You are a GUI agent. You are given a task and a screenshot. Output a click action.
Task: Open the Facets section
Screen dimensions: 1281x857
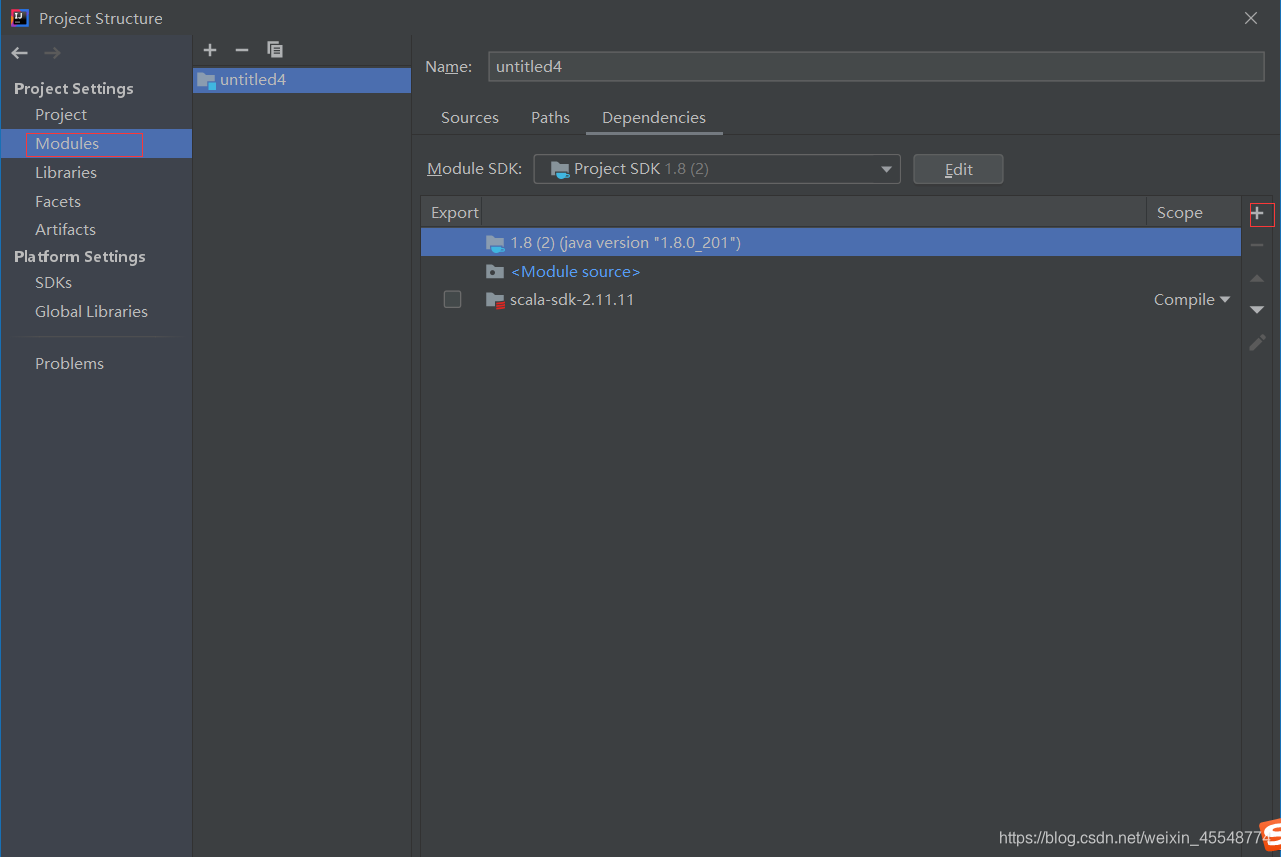tap(58, 202)
